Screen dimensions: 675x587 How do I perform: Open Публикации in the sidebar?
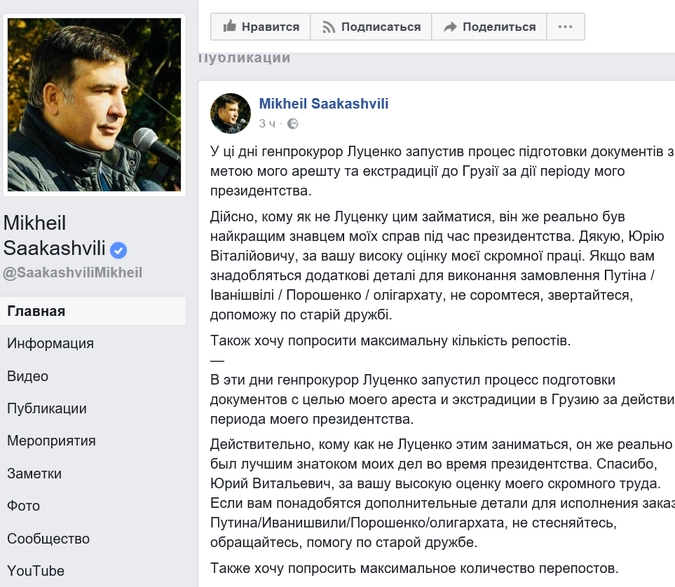point(46,408)
